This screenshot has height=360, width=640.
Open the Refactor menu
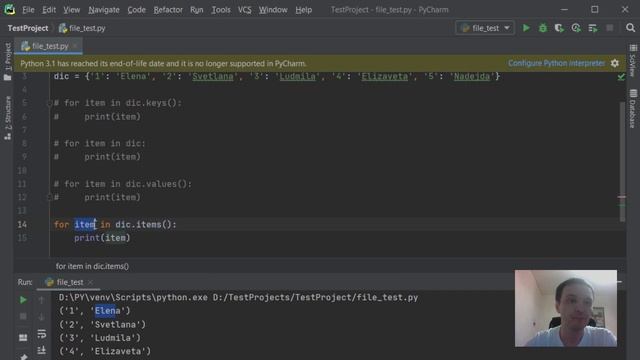(x=168, y=10)
